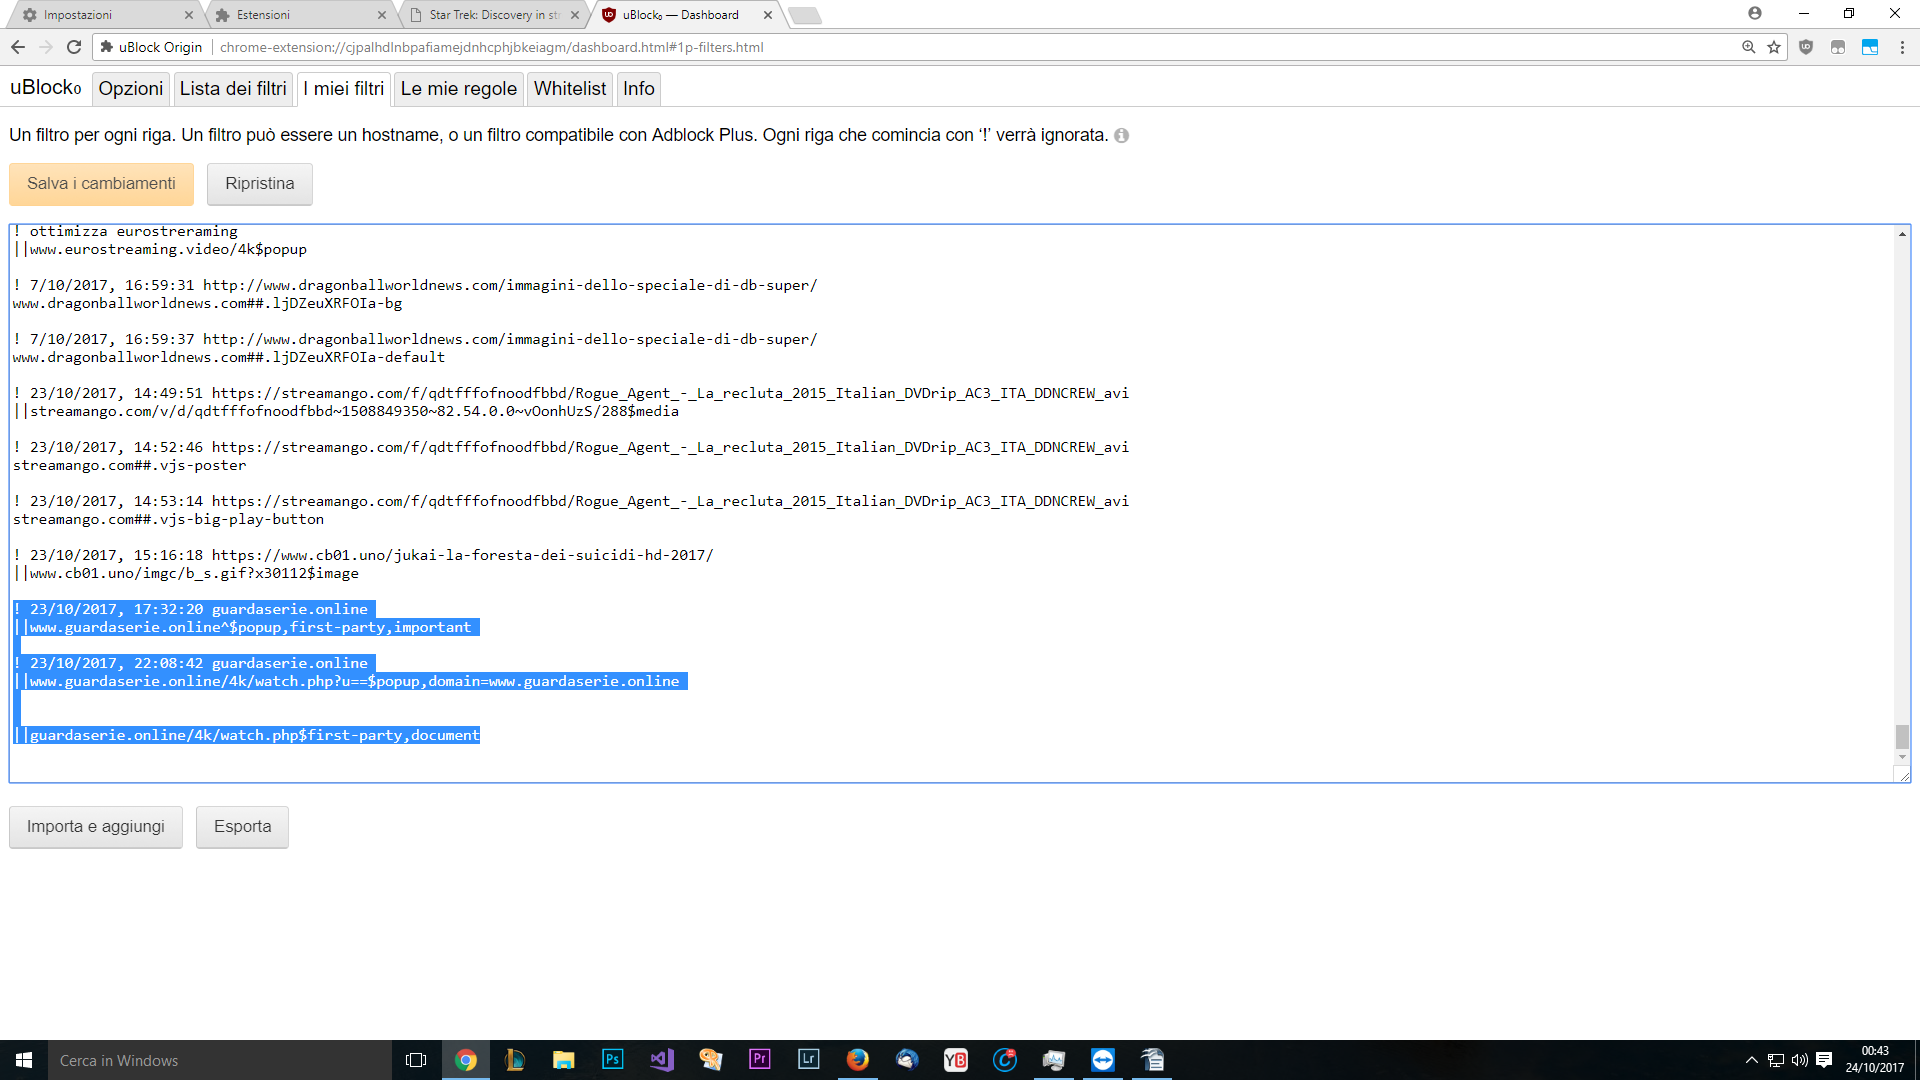Open the Le mie regole tab
1920x1080 pixels.
click(x=458, y=89)
